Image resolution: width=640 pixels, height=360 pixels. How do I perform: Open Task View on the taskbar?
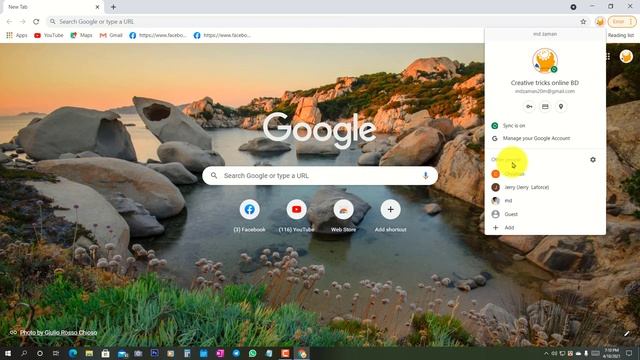pos(56,353)
